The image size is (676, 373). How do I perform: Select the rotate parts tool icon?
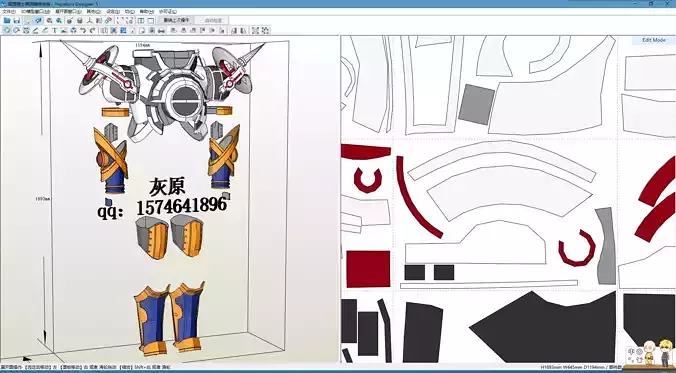pos(16,30)
